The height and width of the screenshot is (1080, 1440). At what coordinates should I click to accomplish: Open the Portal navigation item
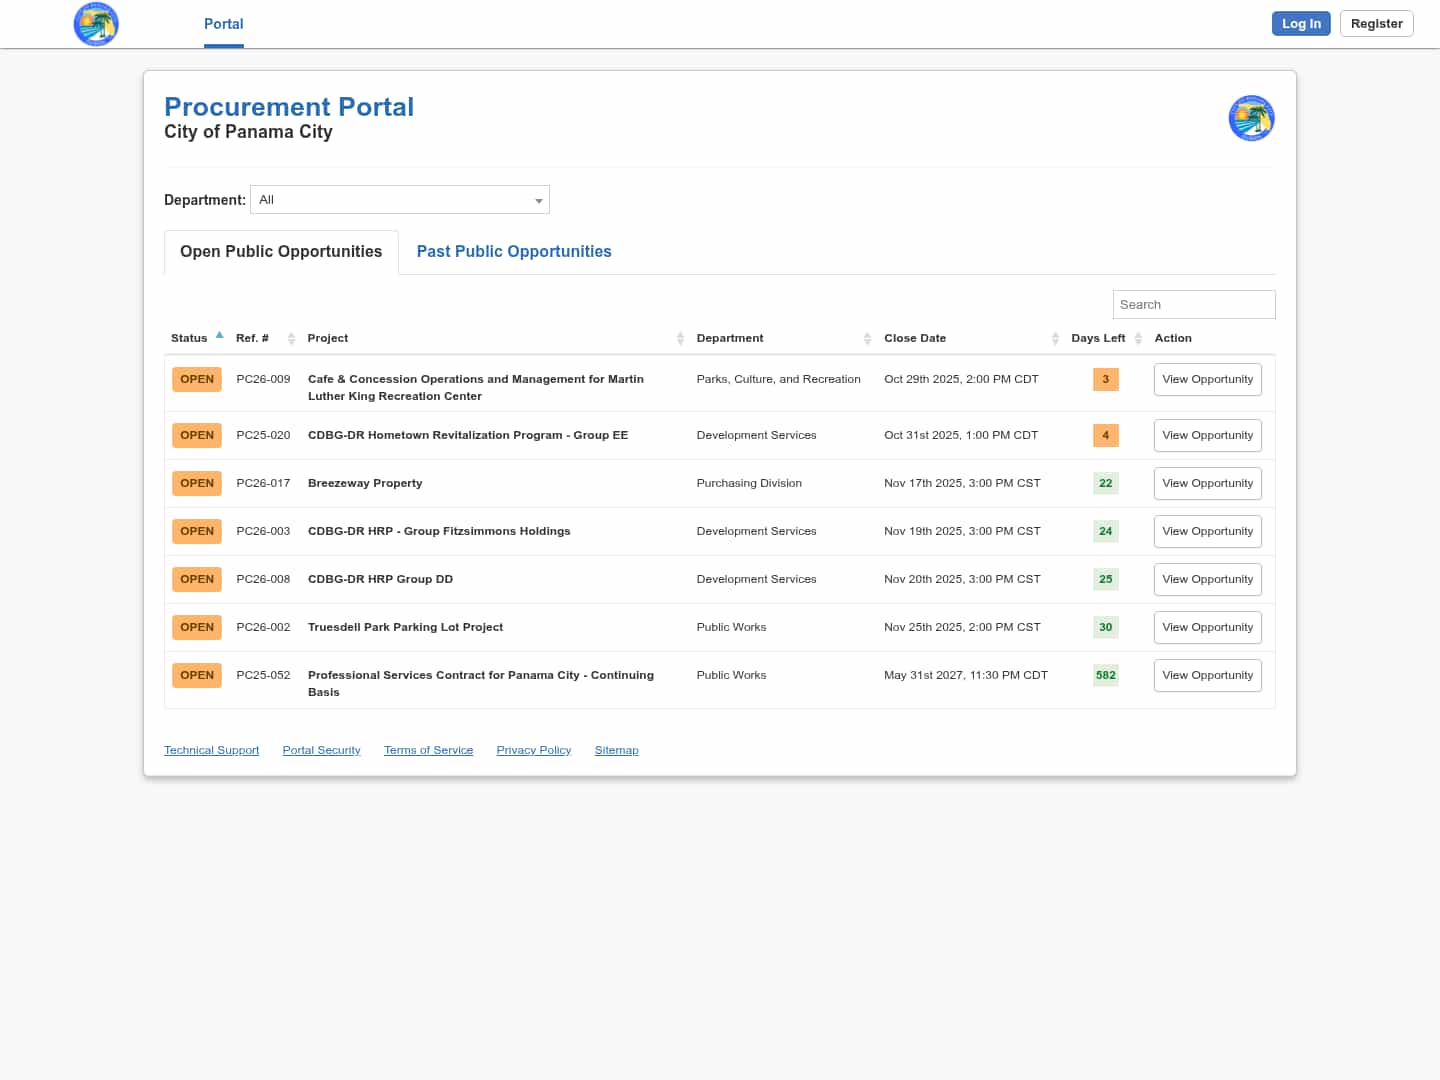(224, 24)
